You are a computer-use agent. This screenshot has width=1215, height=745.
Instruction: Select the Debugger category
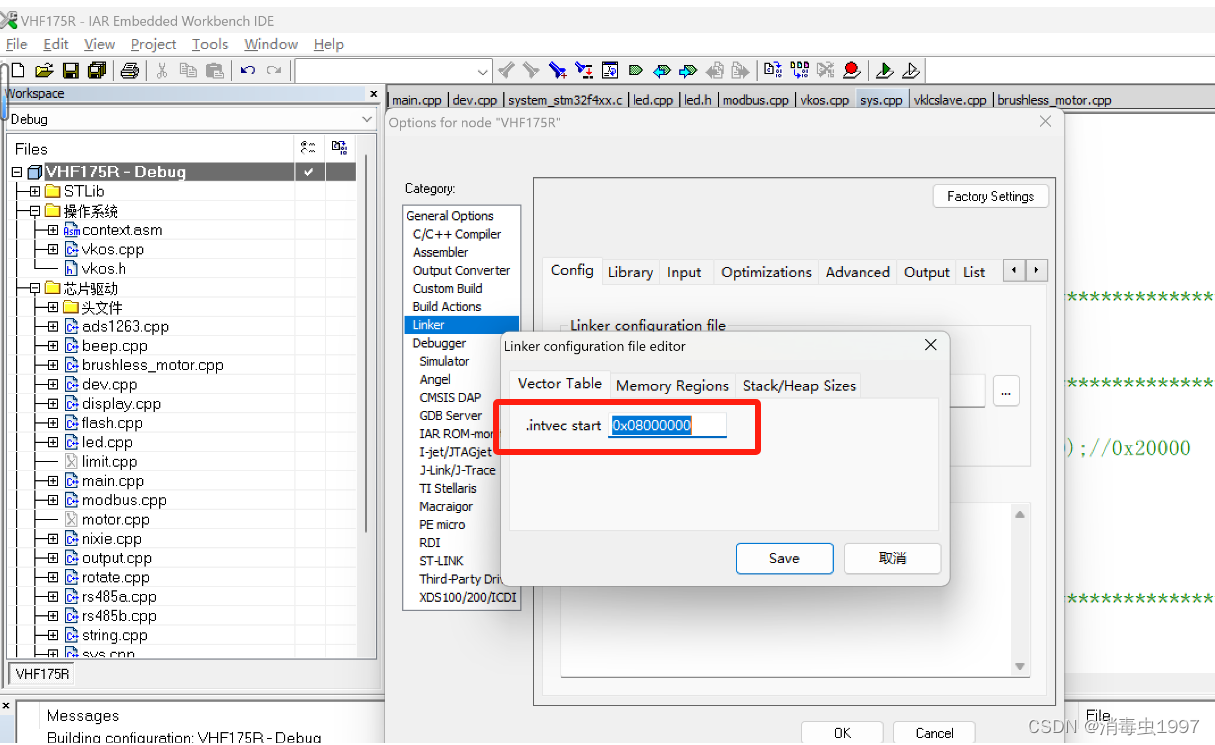pos(439,343)
